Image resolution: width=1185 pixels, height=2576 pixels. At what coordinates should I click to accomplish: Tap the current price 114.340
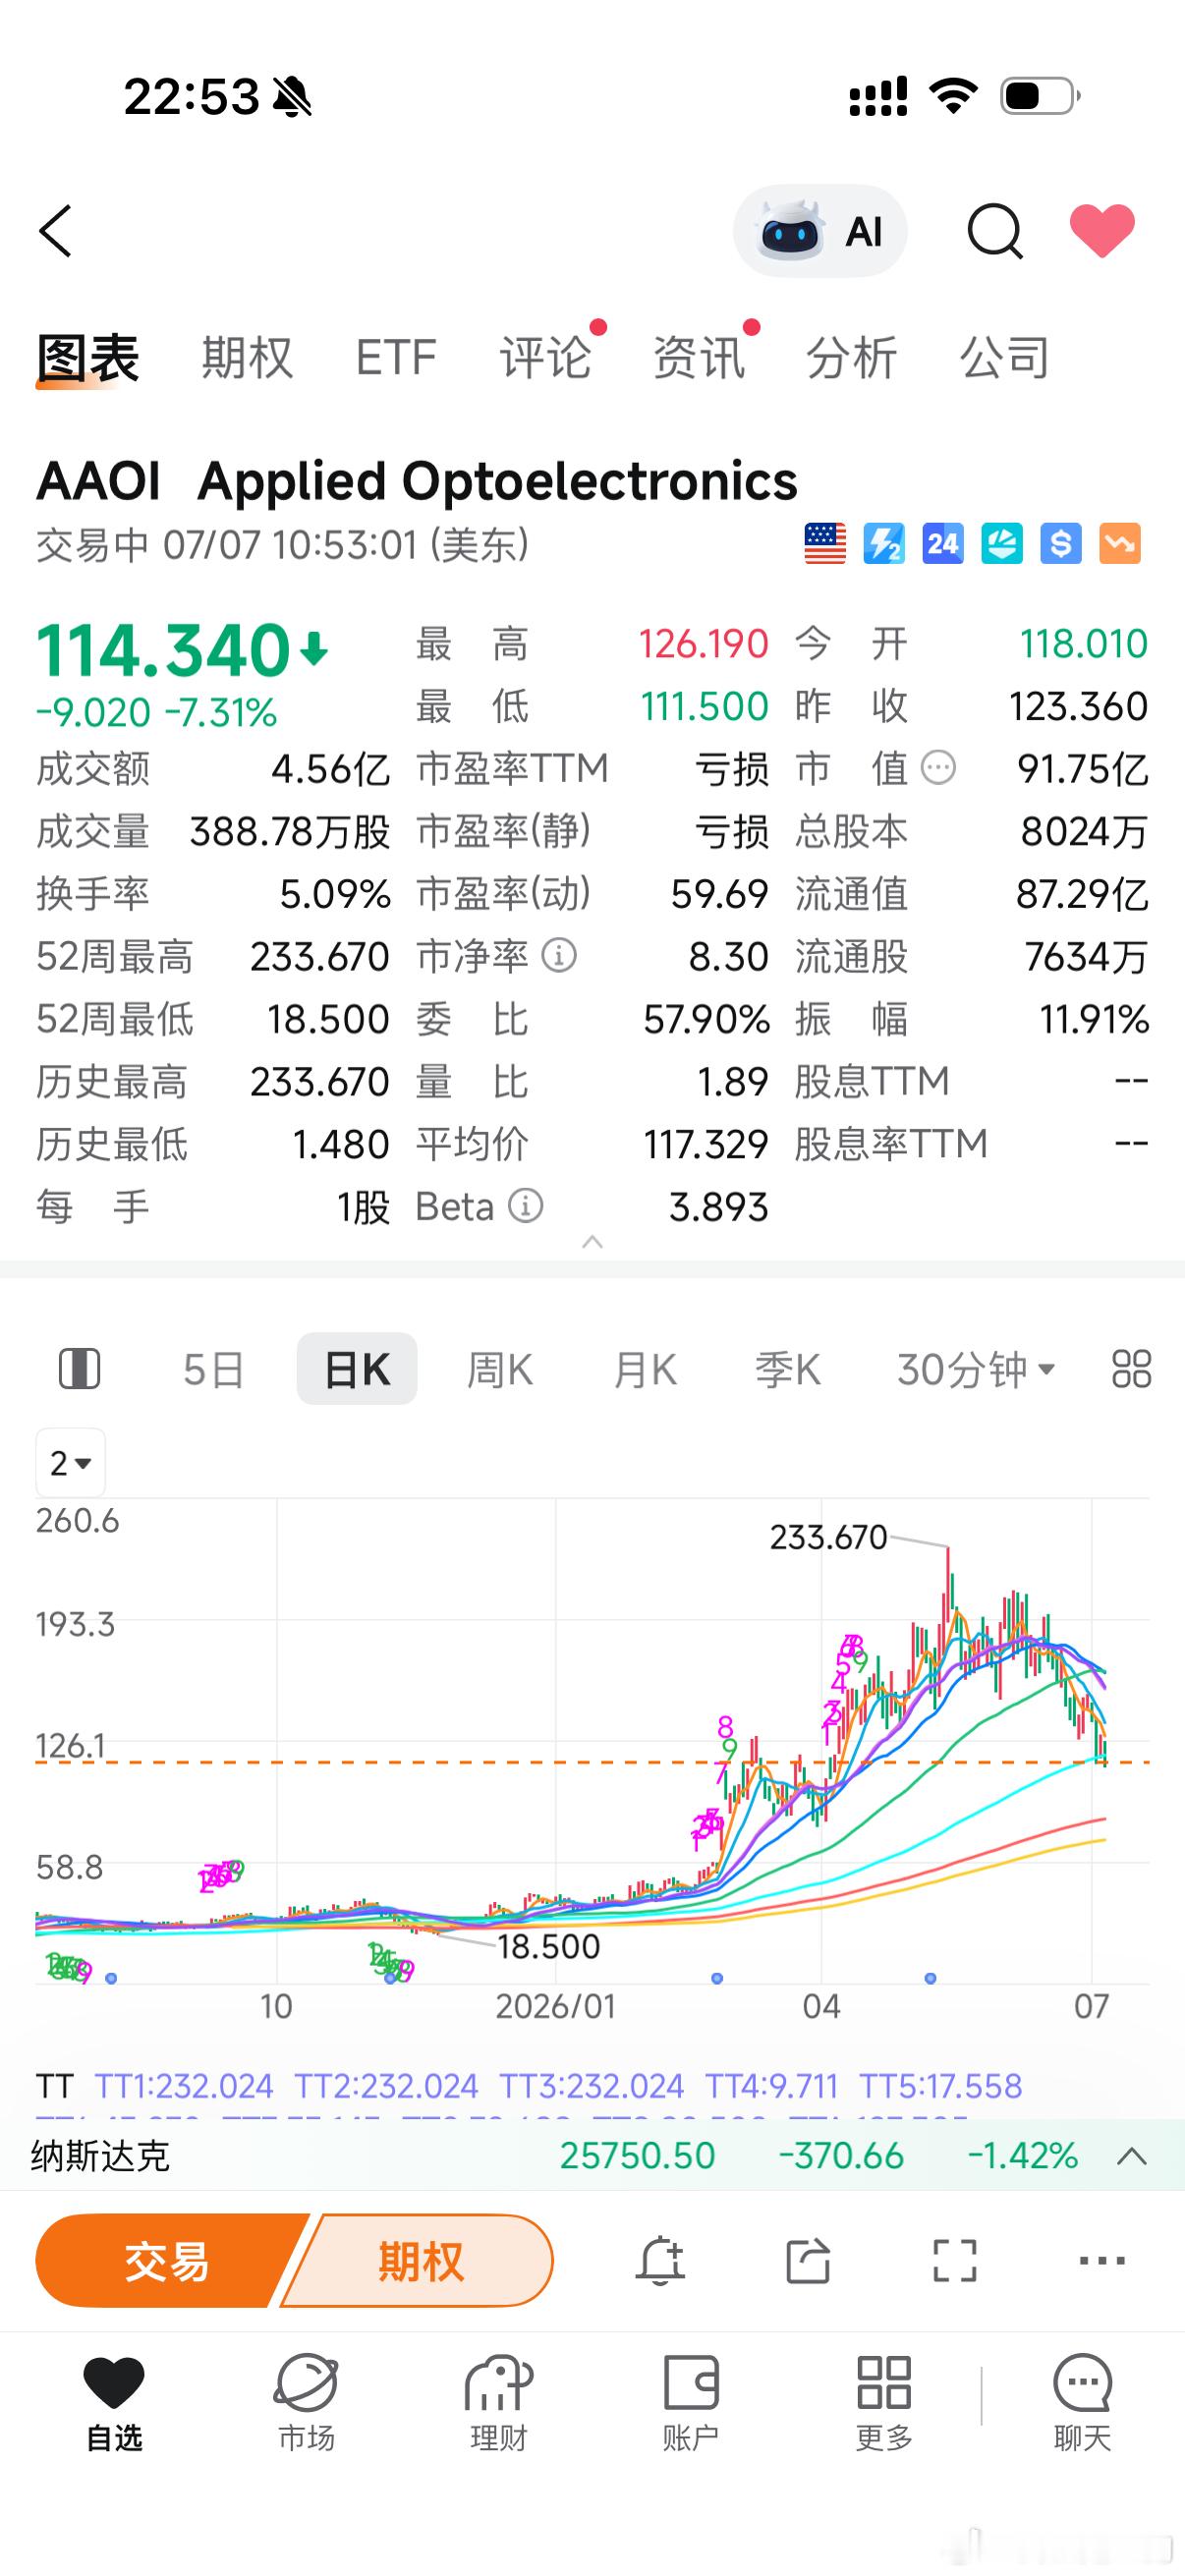tap(164, 650)
